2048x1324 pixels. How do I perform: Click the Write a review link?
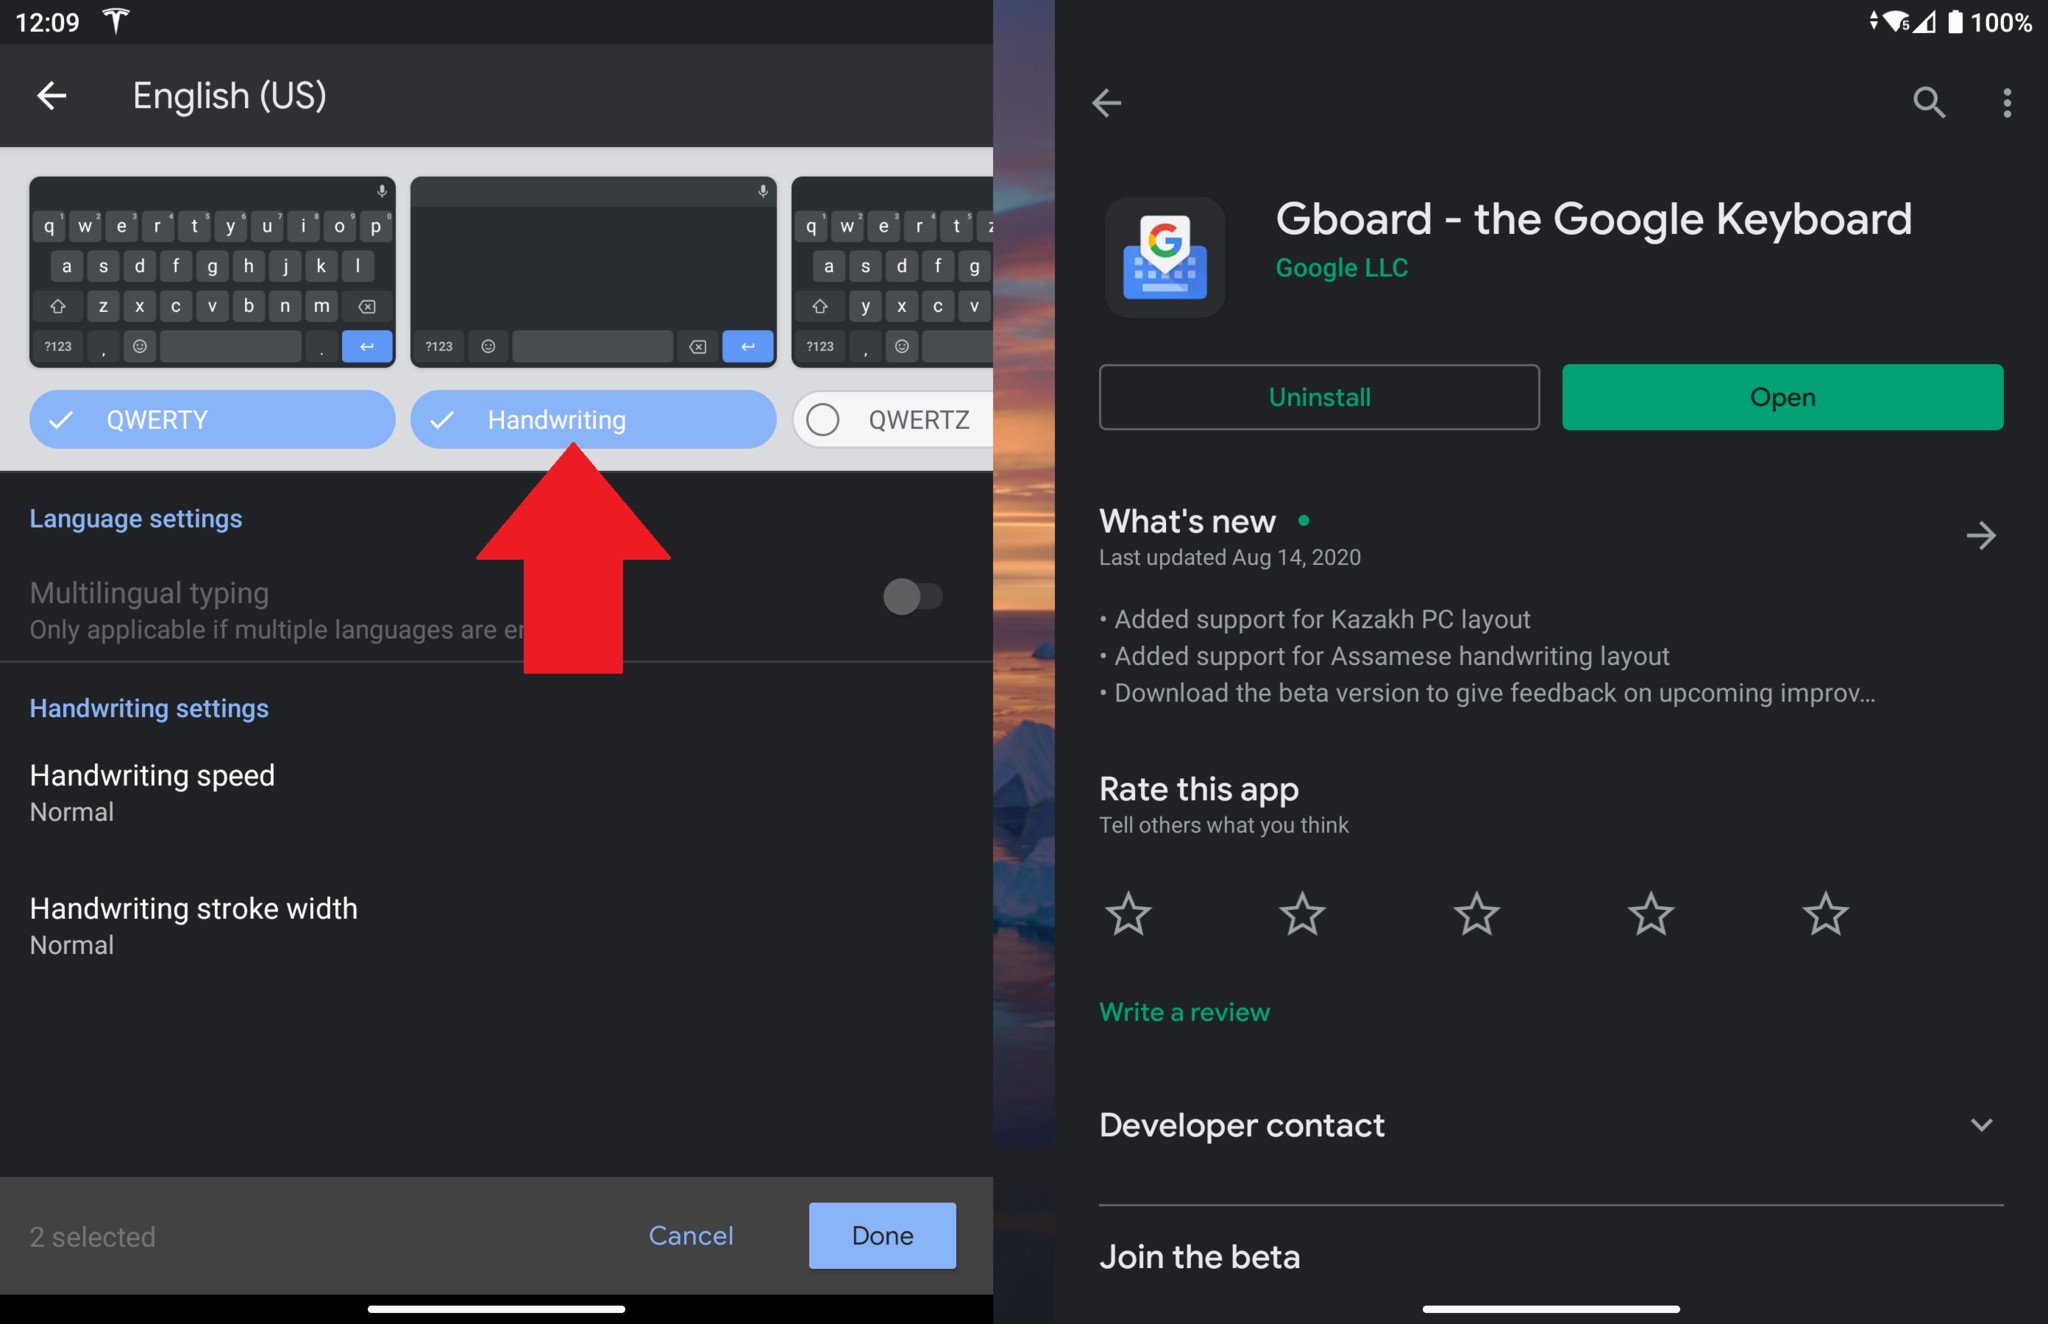coord(1184,1012)
